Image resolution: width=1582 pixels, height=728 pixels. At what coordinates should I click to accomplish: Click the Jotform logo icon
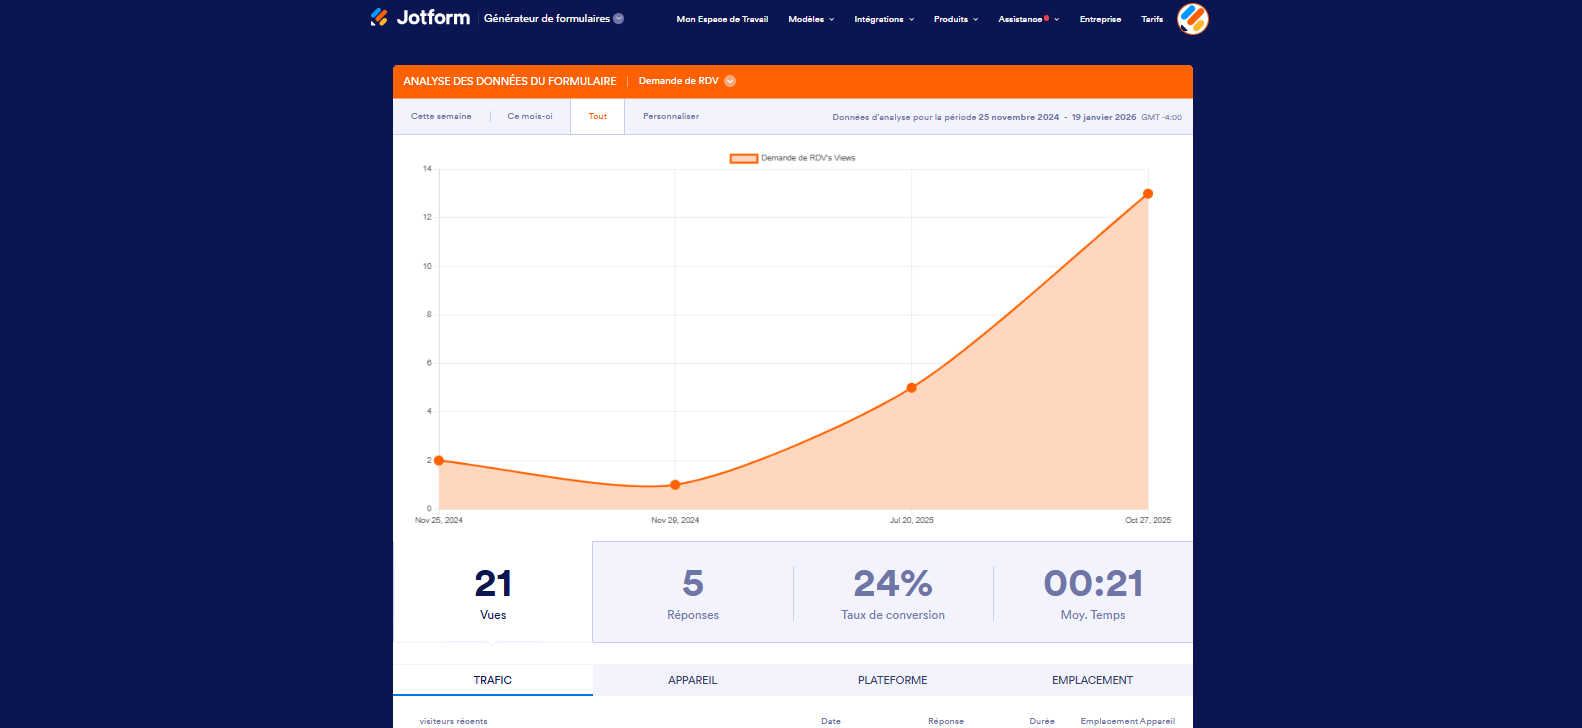pos(379,17)
